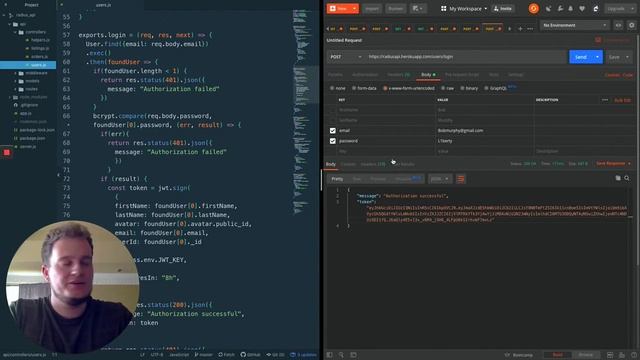This screenshot has height=360, width=640.
Task: Click the orange sync status icon
Action: pyautogui.click(x=533, y=9)
